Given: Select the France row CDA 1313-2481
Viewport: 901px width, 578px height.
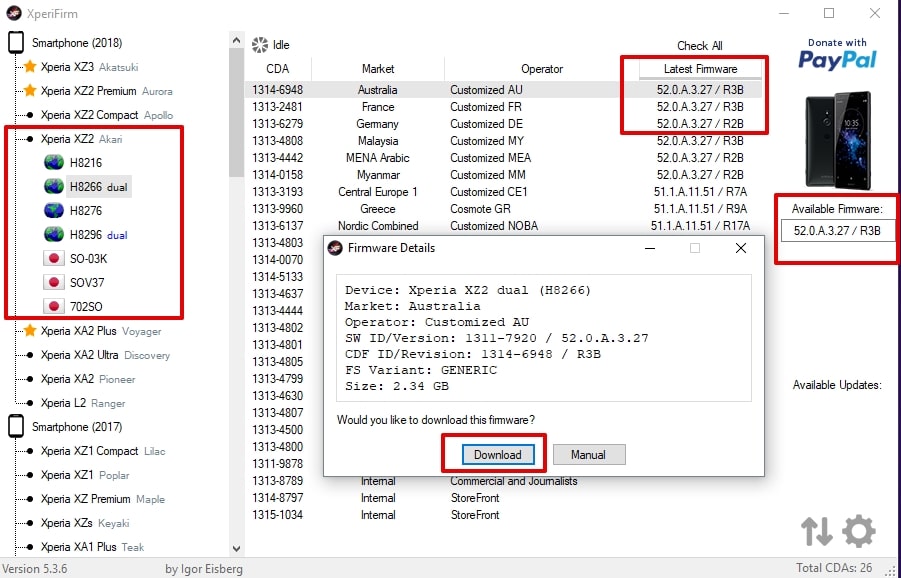Looking at the screenshot, I should tap(503, 107).
